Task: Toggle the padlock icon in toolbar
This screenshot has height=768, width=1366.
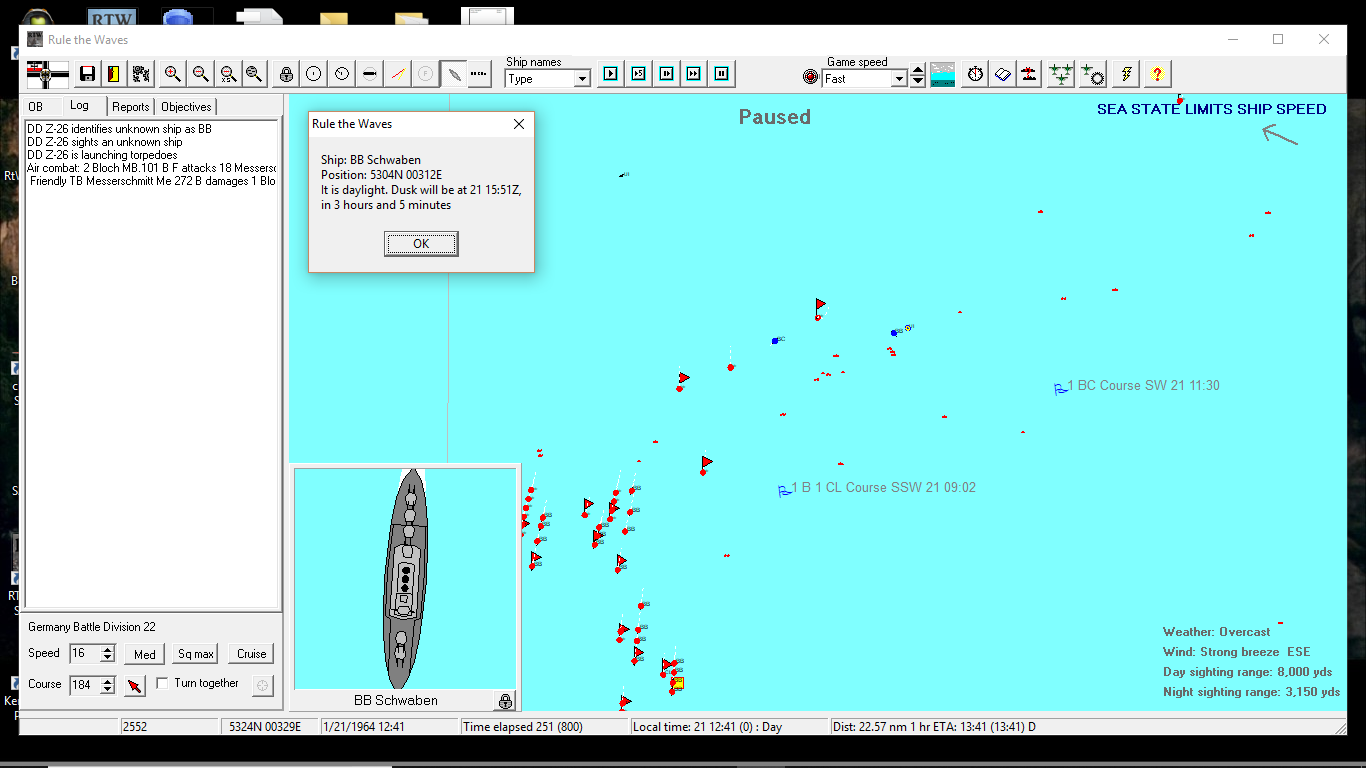Action: [x=286, y=74]
